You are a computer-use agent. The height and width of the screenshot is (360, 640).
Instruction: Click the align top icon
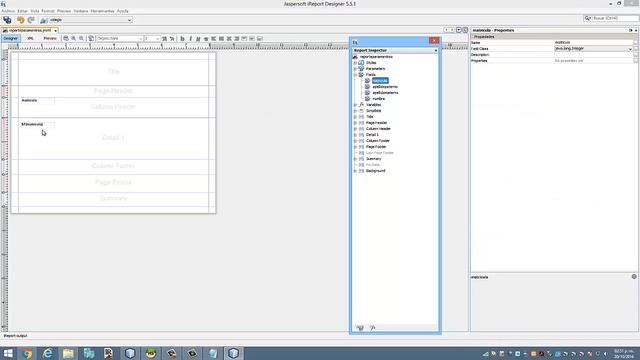244,38
